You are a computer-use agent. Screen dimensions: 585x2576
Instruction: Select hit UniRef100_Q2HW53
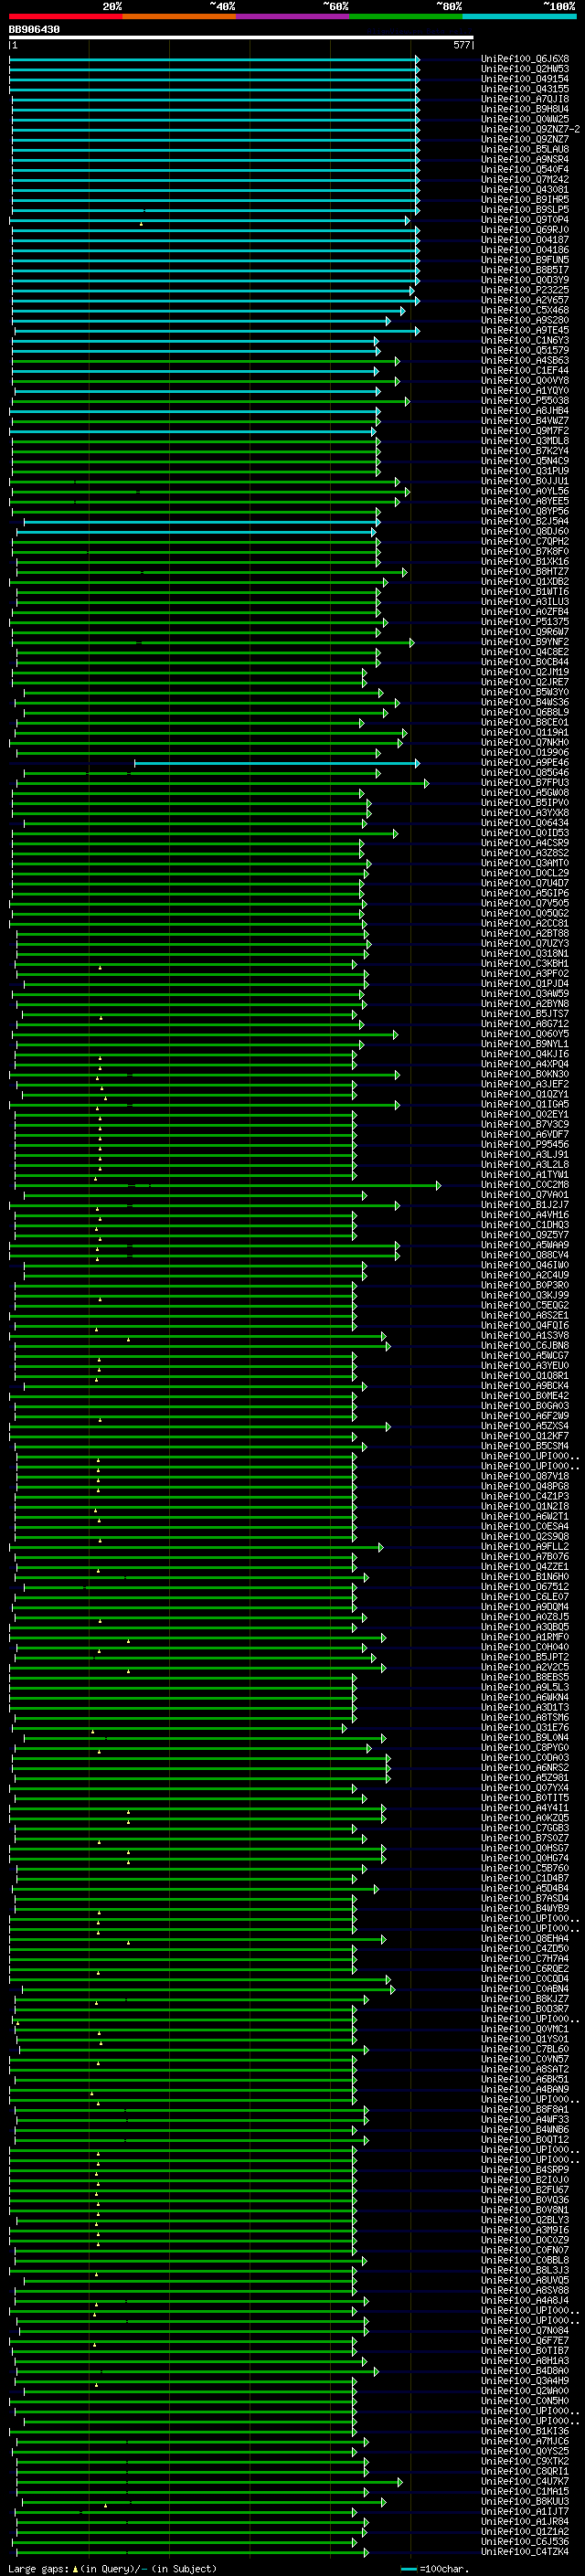pyautogui.click(x=525, y=69)
